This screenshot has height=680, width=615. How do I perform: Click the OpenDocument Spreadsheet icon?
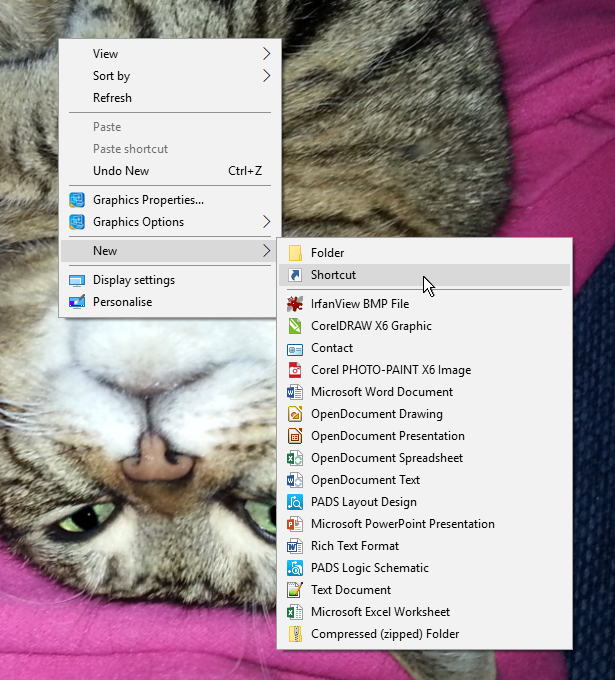coord(295,458)
